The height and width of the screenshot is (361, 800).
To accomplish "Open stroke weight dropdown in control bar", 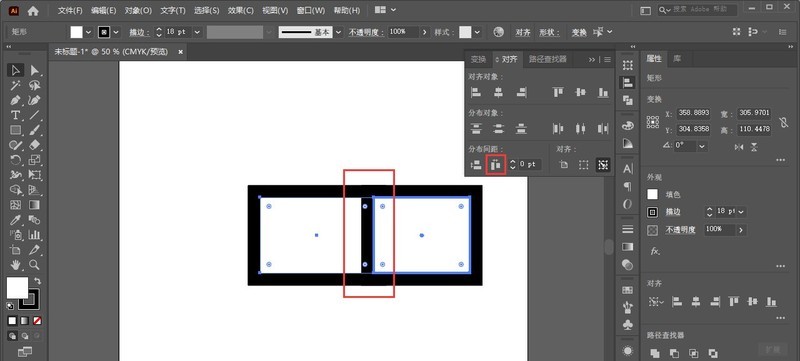I will (x=197, y=32).
